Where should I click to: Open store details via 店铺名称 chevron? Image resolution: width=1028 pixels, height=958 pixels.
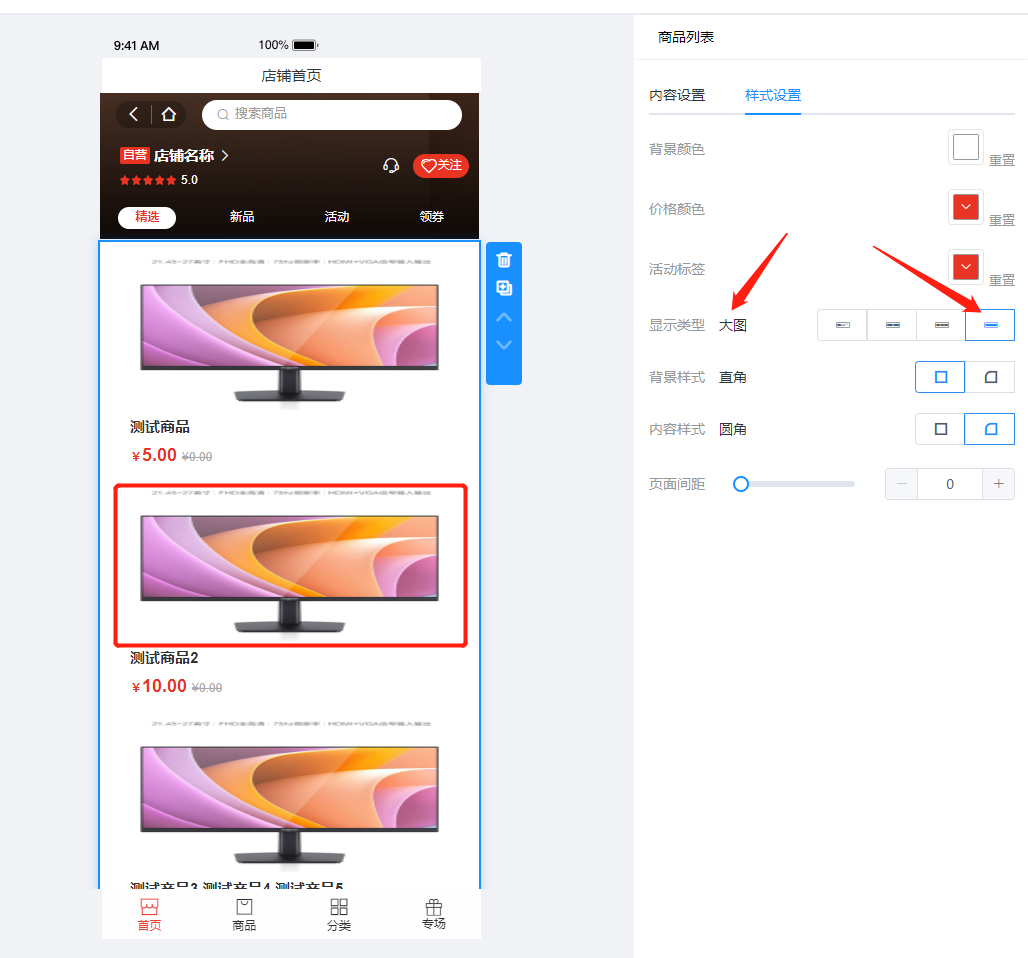click(224, 155)
